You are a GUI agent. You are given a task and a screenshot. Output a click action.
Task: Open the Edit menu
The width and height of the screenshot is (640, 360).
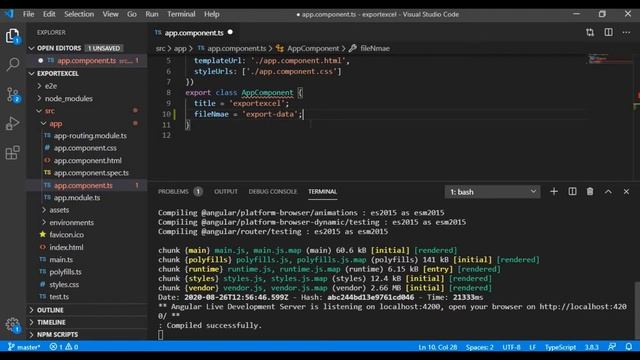[x=49, y=14]
